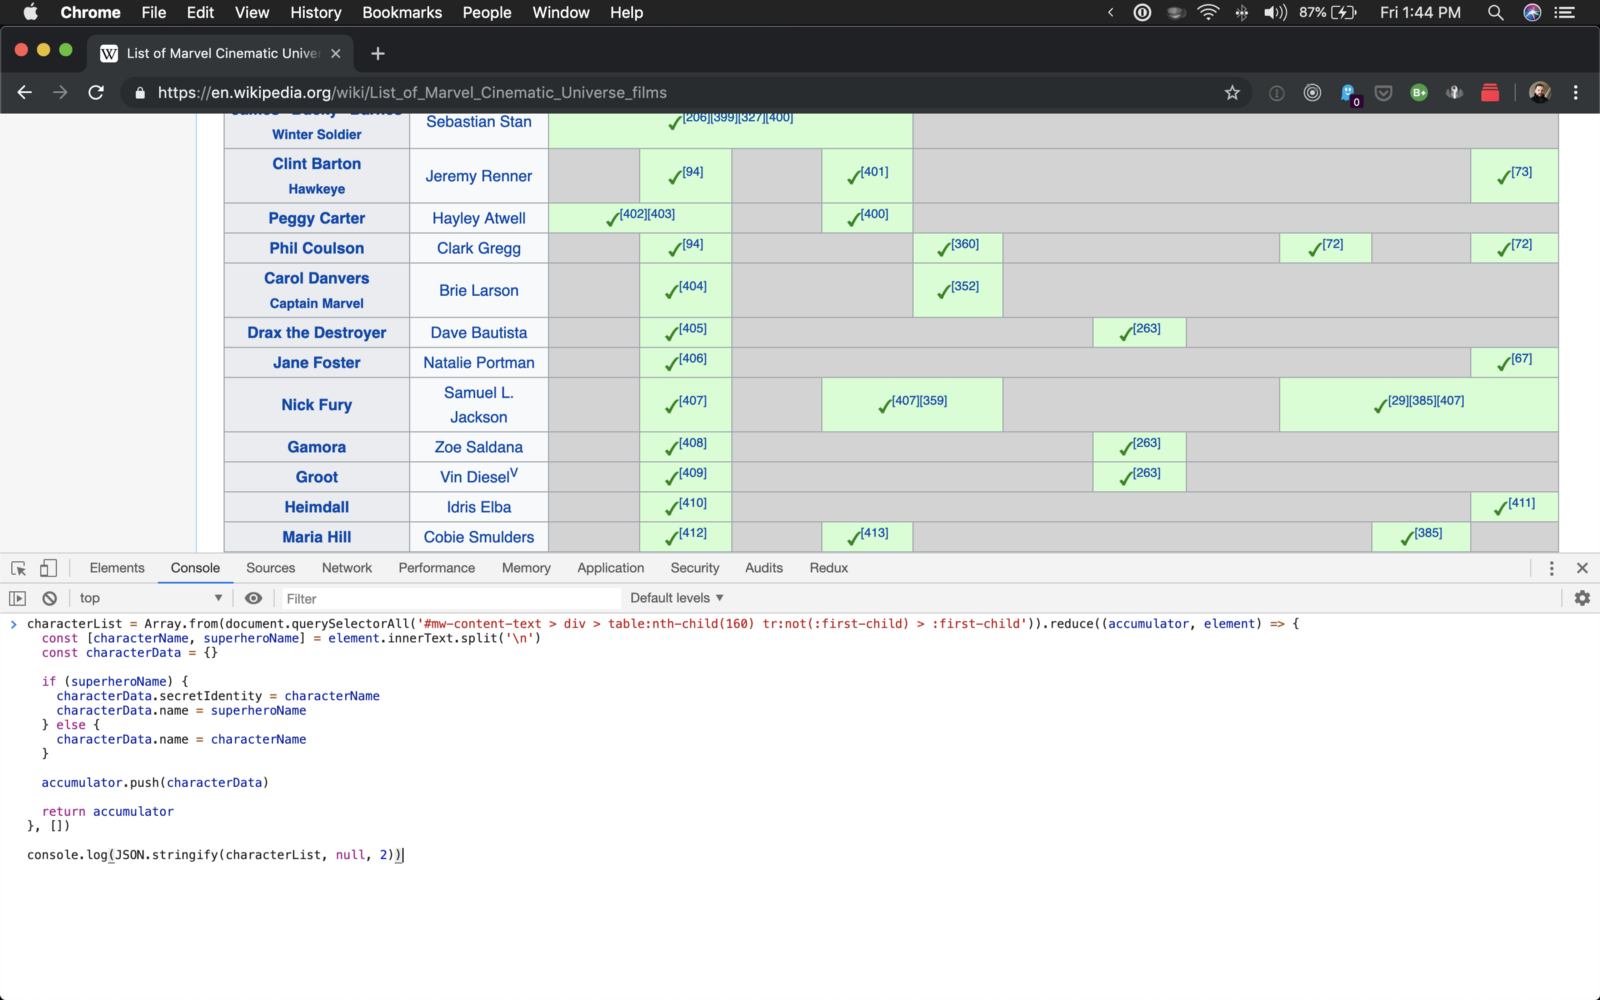The height and width of the screenshot is (1000, 1600).
Task: Open the volume control in the menu bar
Action: [1275, 12]
